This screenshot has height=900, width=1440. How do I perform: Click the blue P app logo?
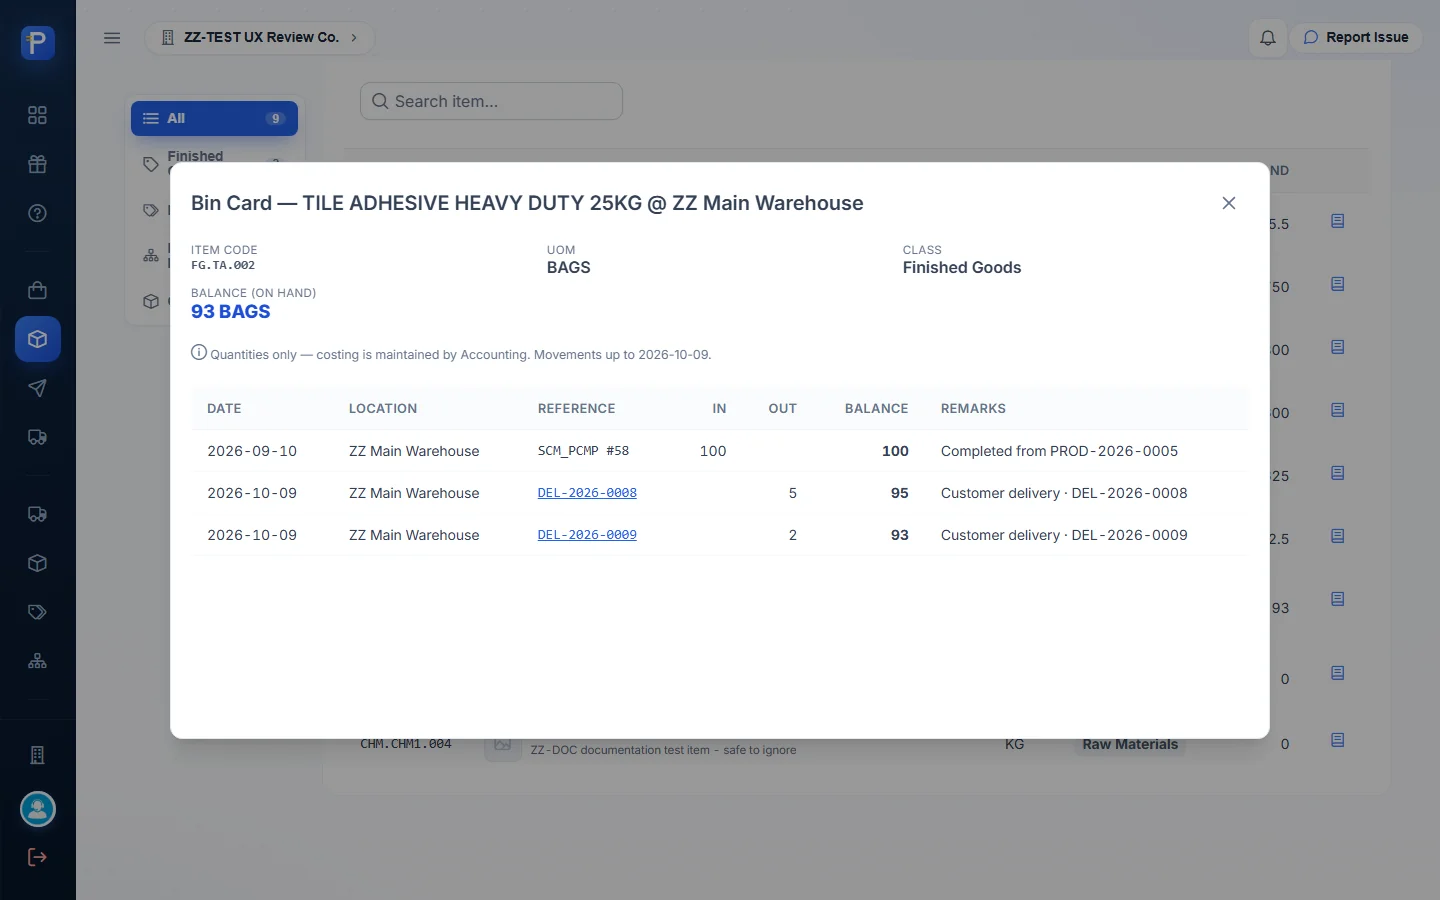click(x=38, y=43)
